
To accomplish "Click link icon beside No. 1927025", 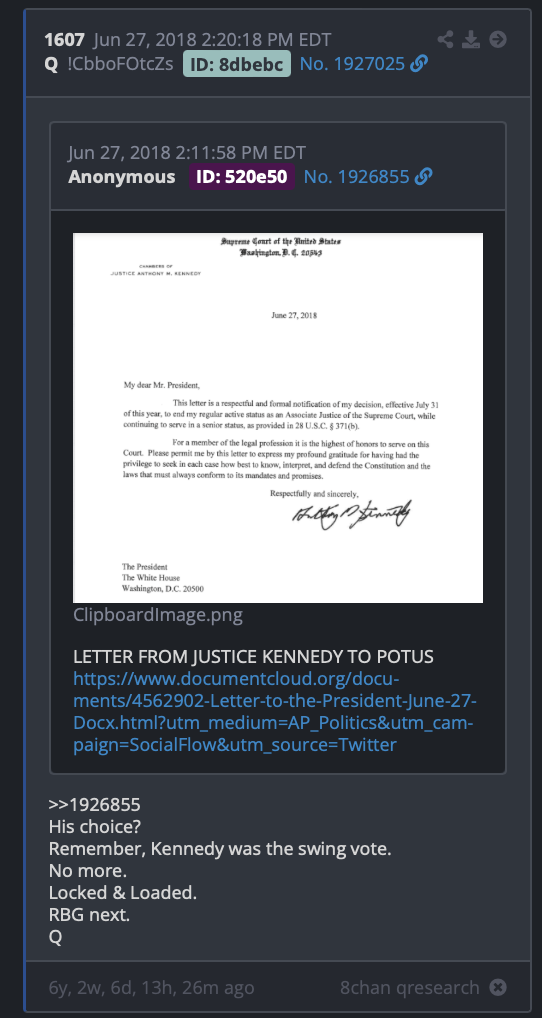I will click(419, 64).
